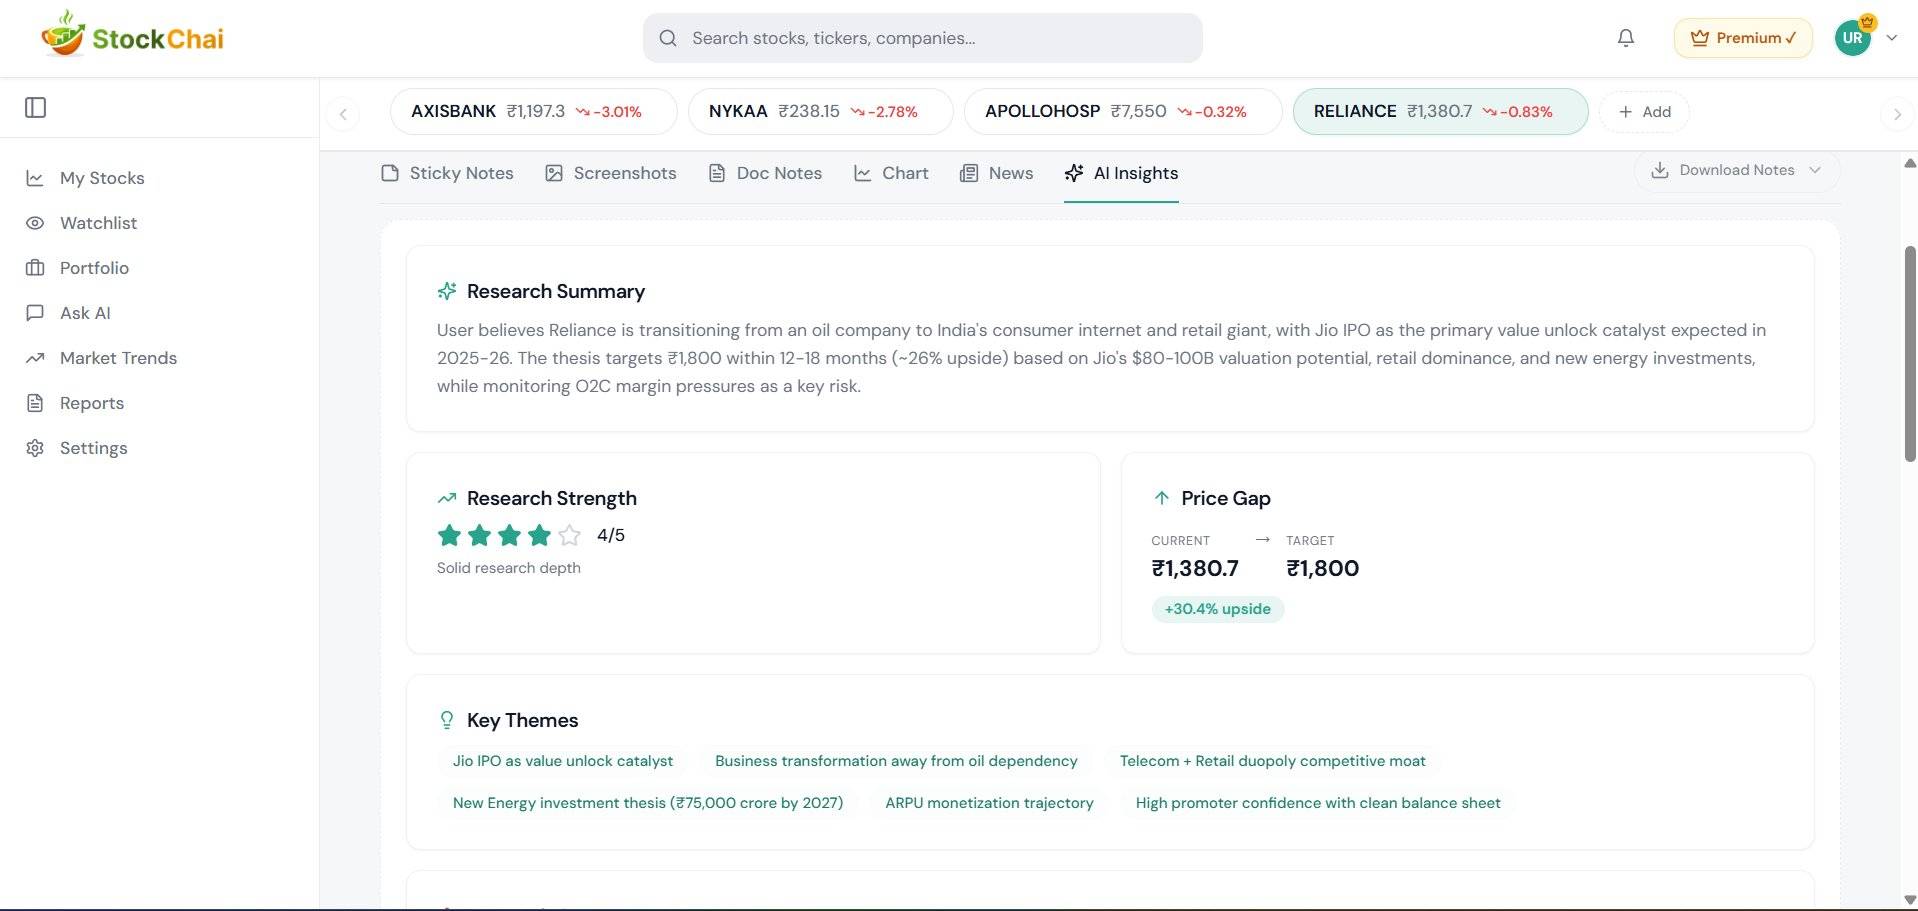
Task: Click the Premium button
Action: (1742, 37)
